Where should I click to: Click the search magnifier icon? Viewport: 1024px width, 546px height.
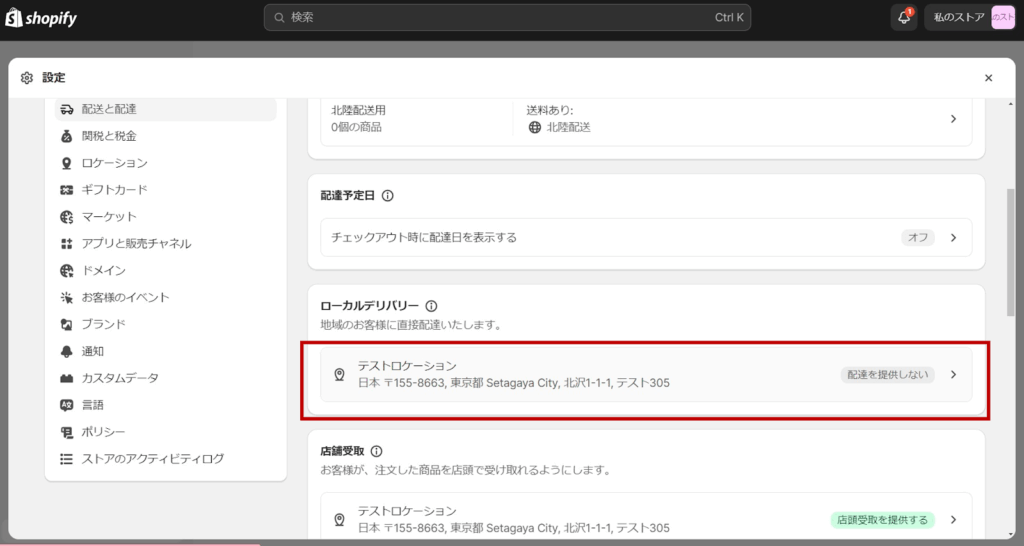coord(279,18)
